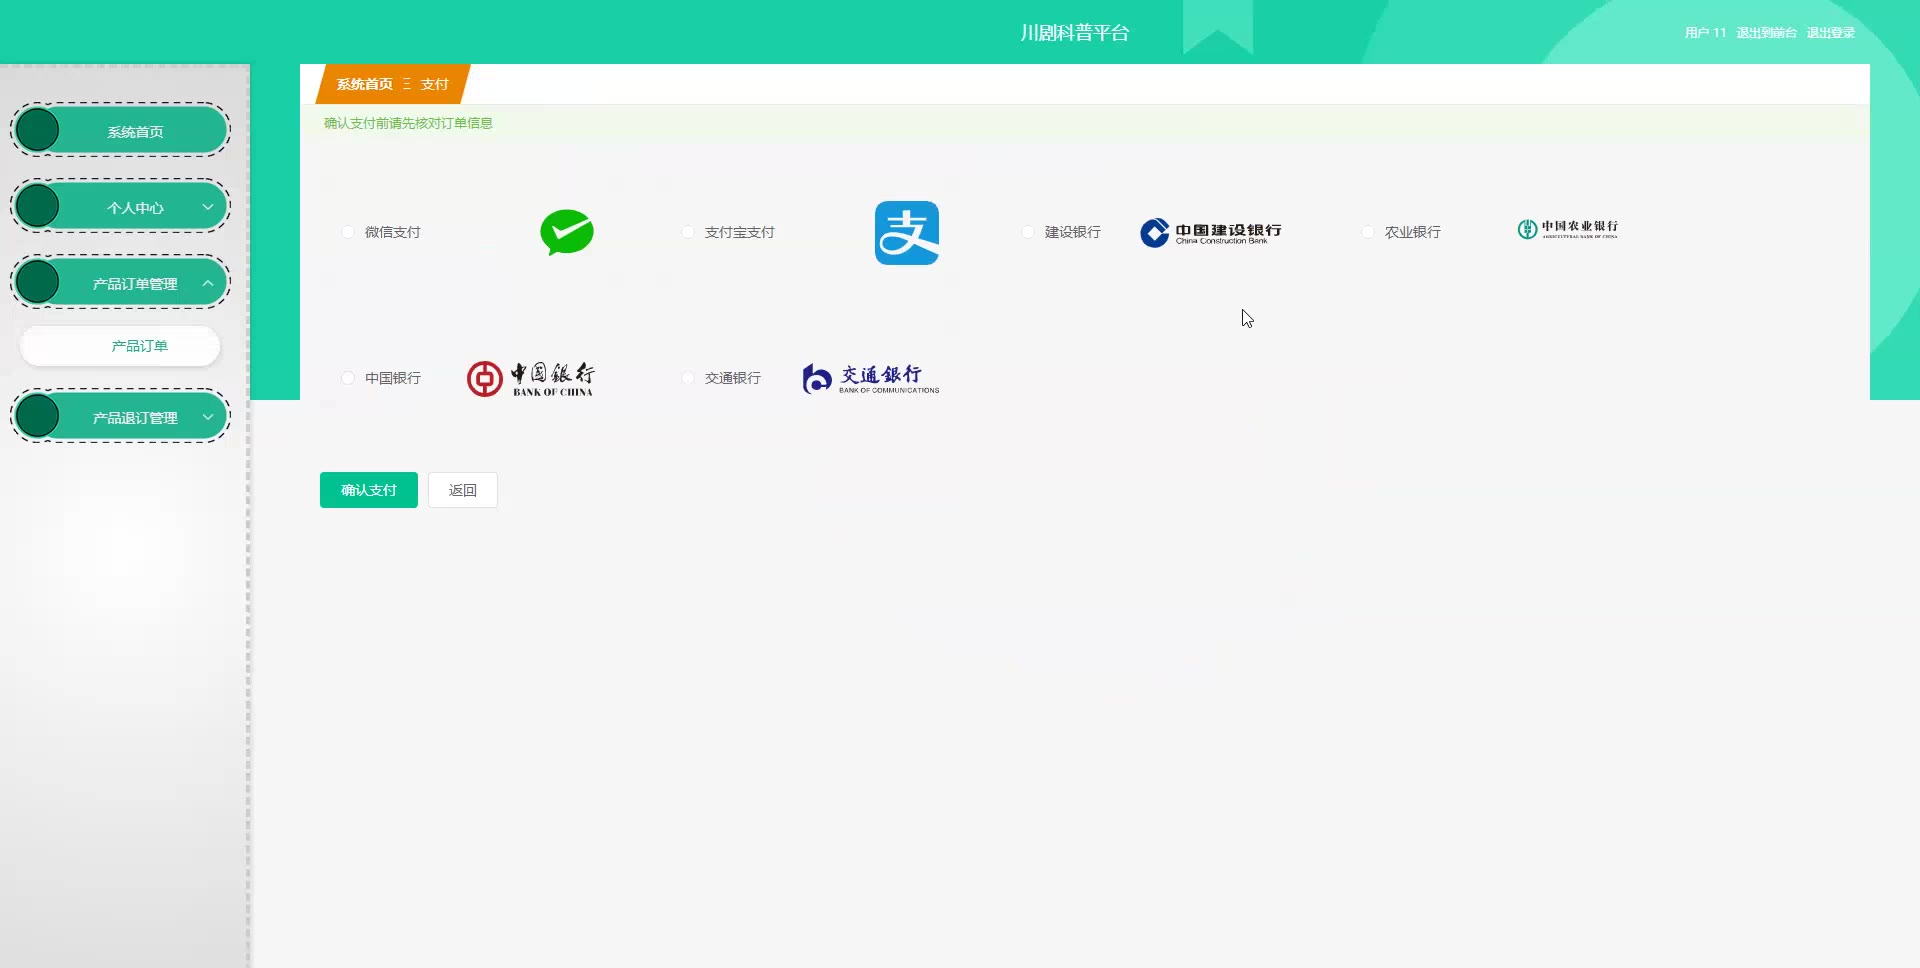
Task: Select the 支付宝支付 radio button
Action: pos(688,232)
